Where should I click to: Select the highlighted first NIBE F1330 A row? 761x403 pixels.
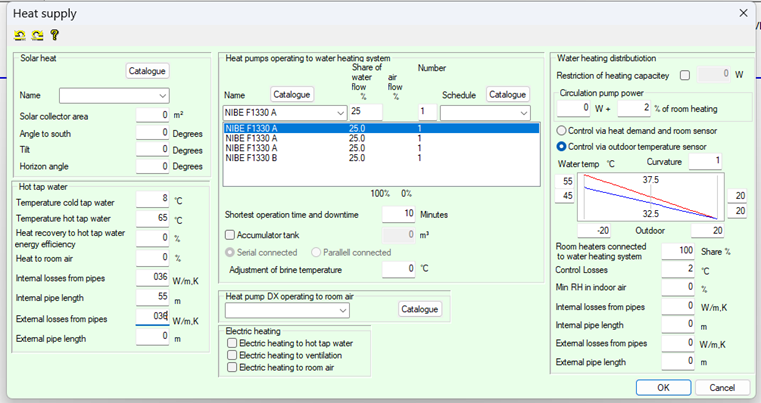pos(251,128)
